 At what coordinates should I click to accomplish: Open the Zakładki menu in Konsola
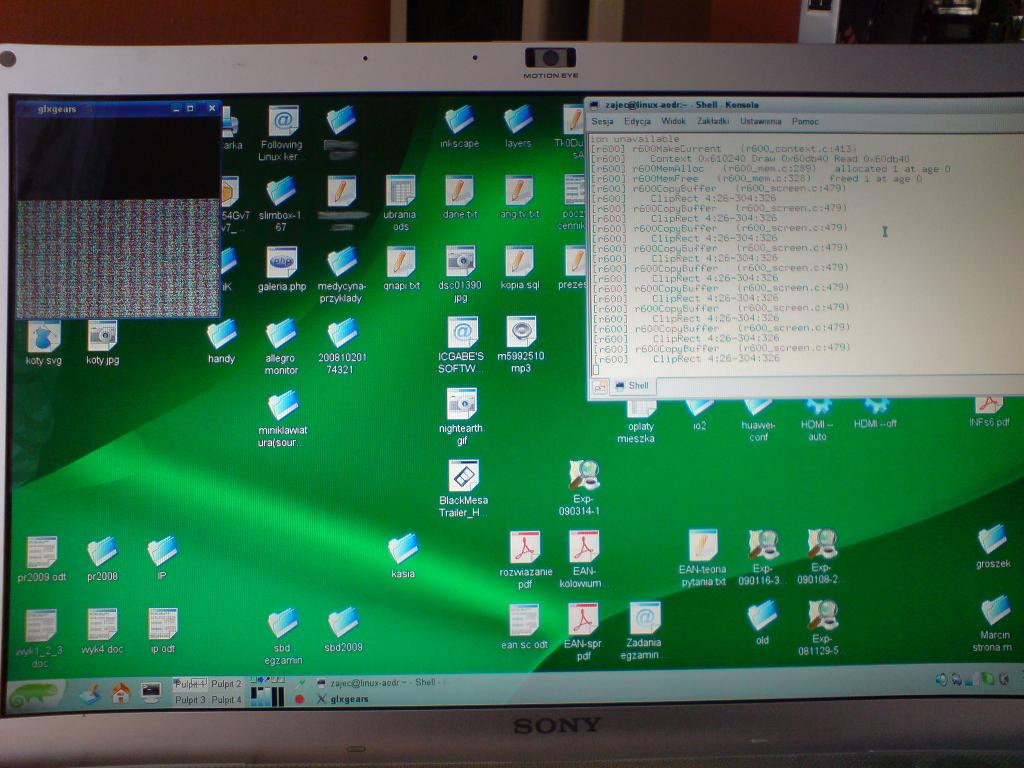[713, 121]
